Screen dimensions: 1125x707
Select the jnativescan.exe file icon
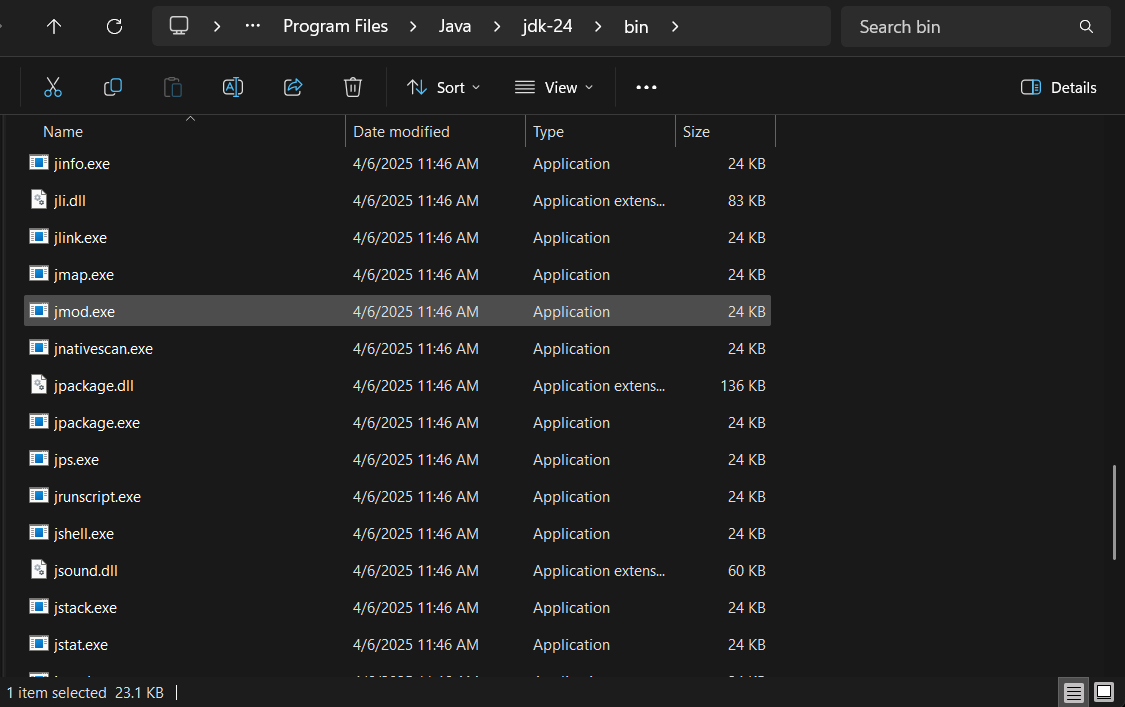coord(39,348)
